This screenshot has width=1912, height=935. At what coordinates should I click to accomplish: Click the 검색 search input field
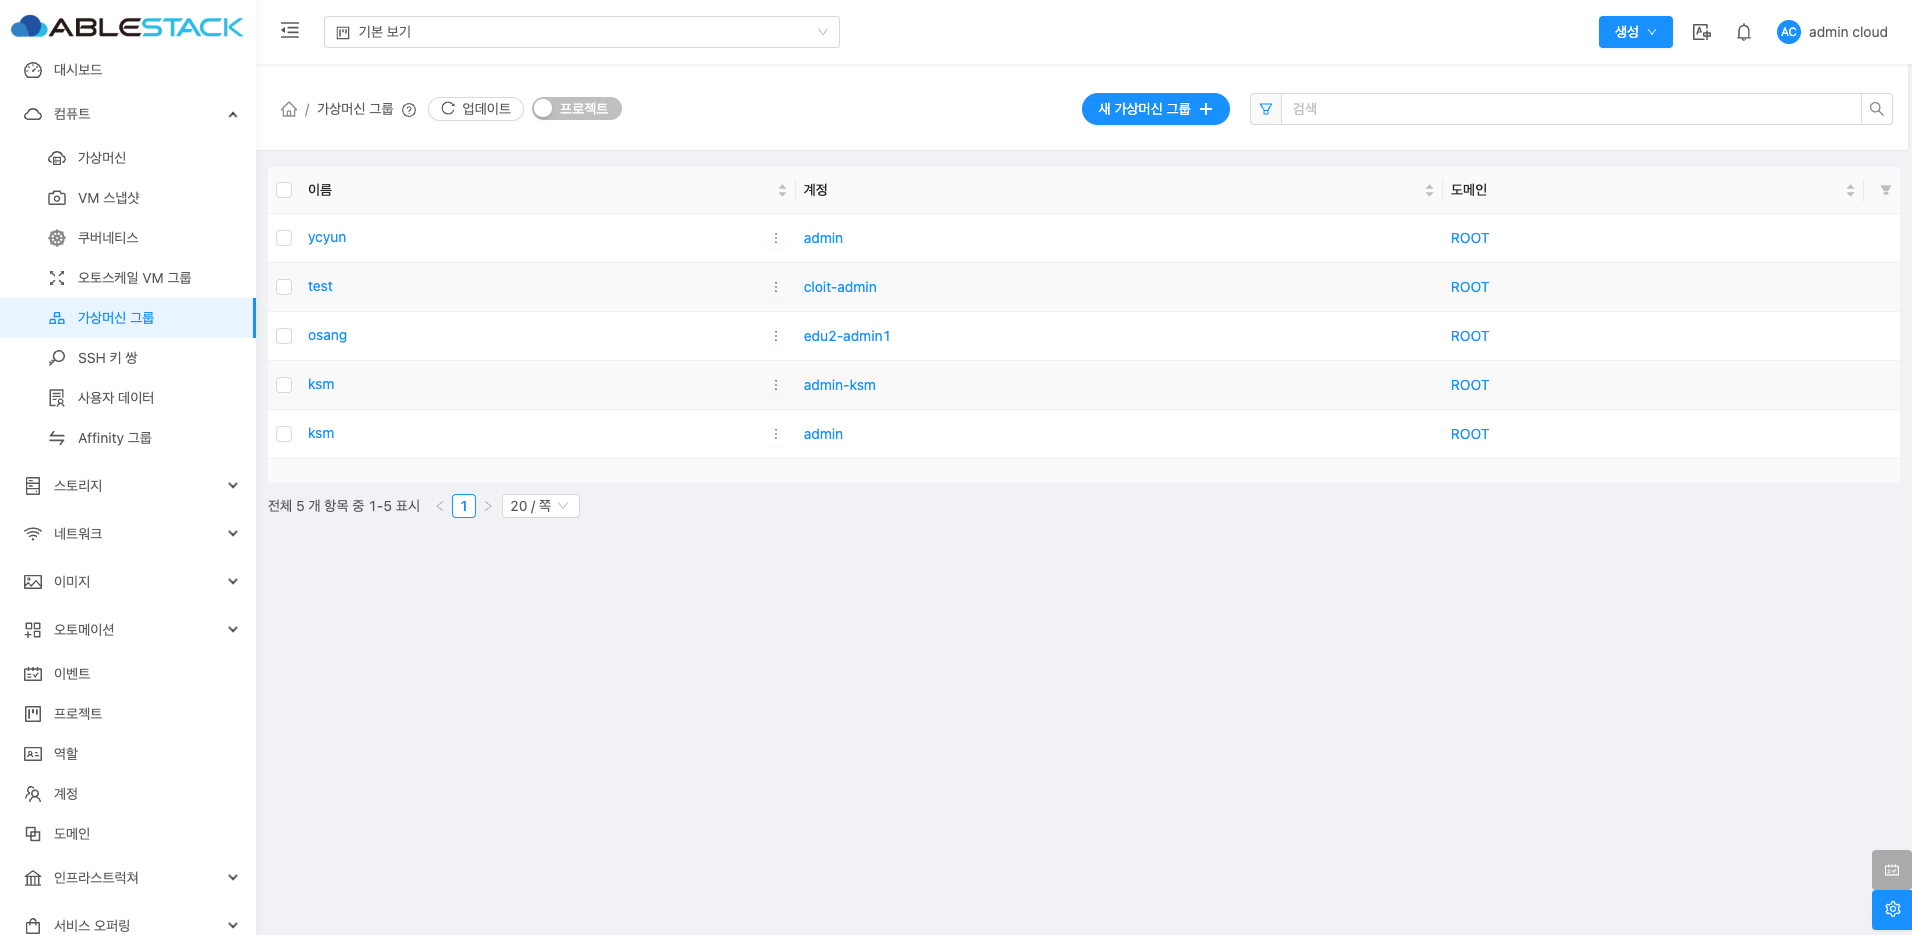pos(1571,109)
